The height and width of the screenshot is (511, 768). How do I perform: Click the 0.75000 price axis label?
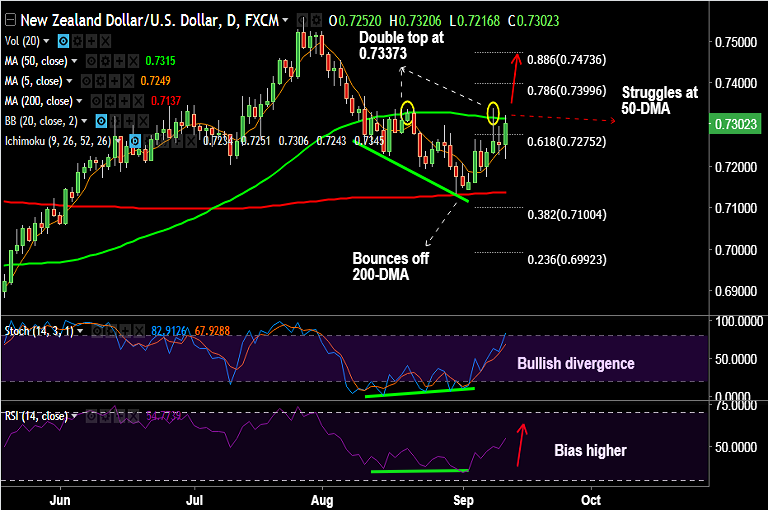[x=736, y=42]
